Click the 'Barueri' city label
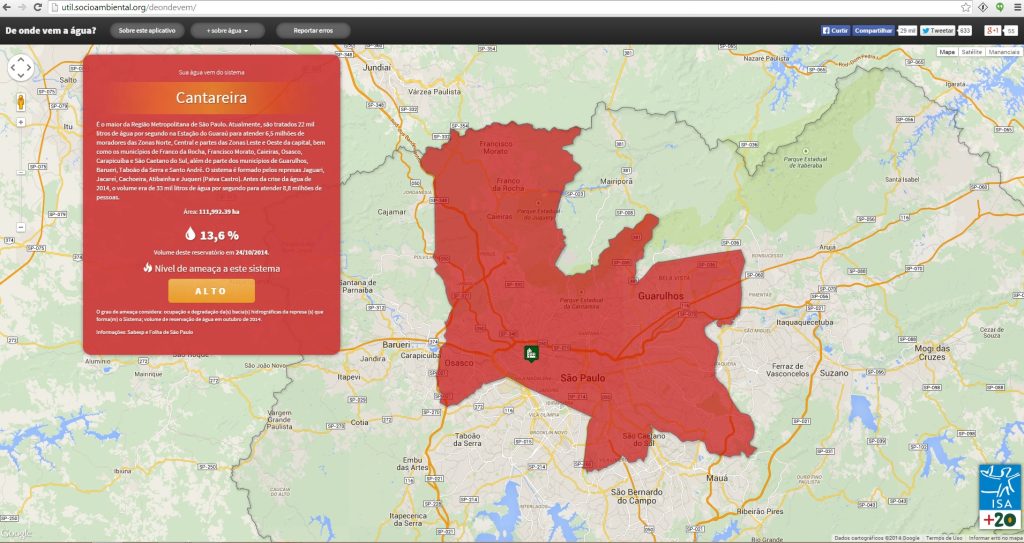 pyautogui.click(x=396, y=344)
